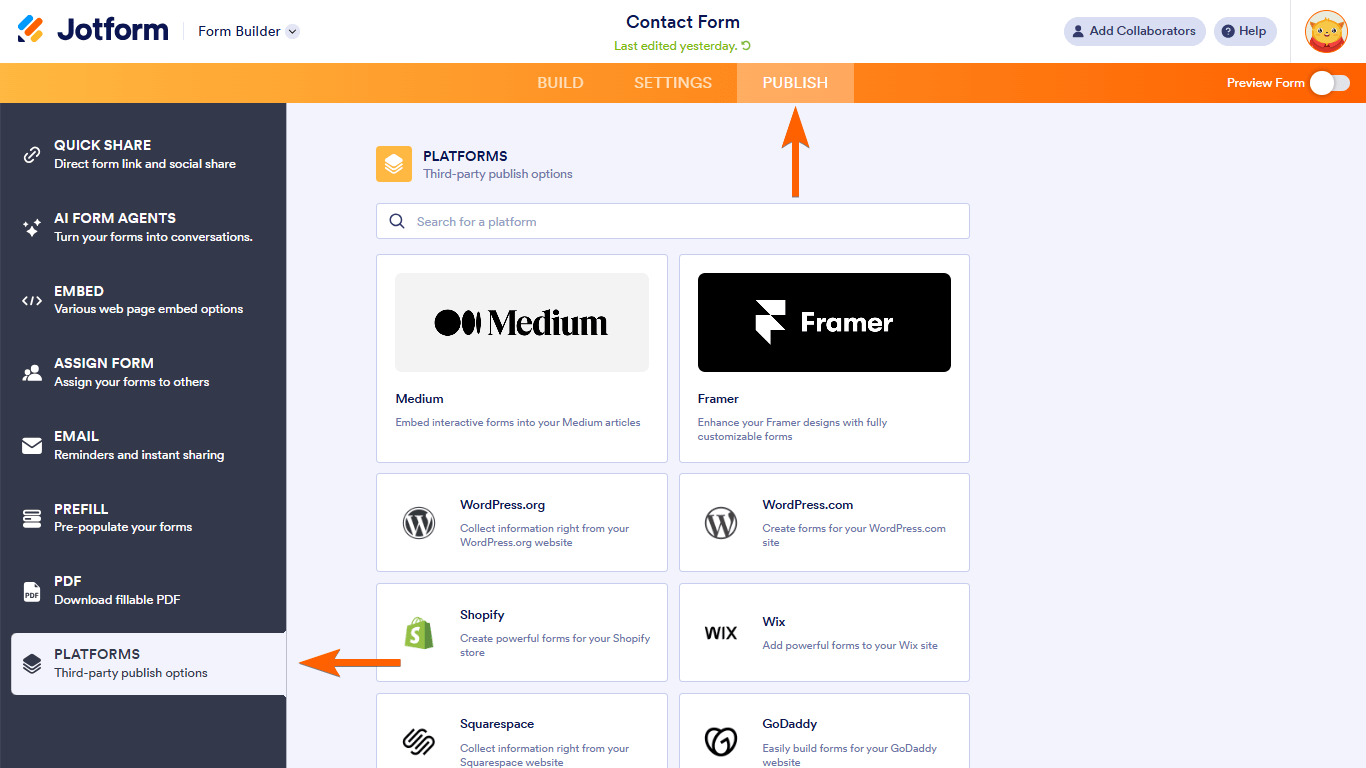Click the Add Collaborators button
The height and width of the screenshot is (768, 1366).
pyautogui.click(x=1134, y=31)
